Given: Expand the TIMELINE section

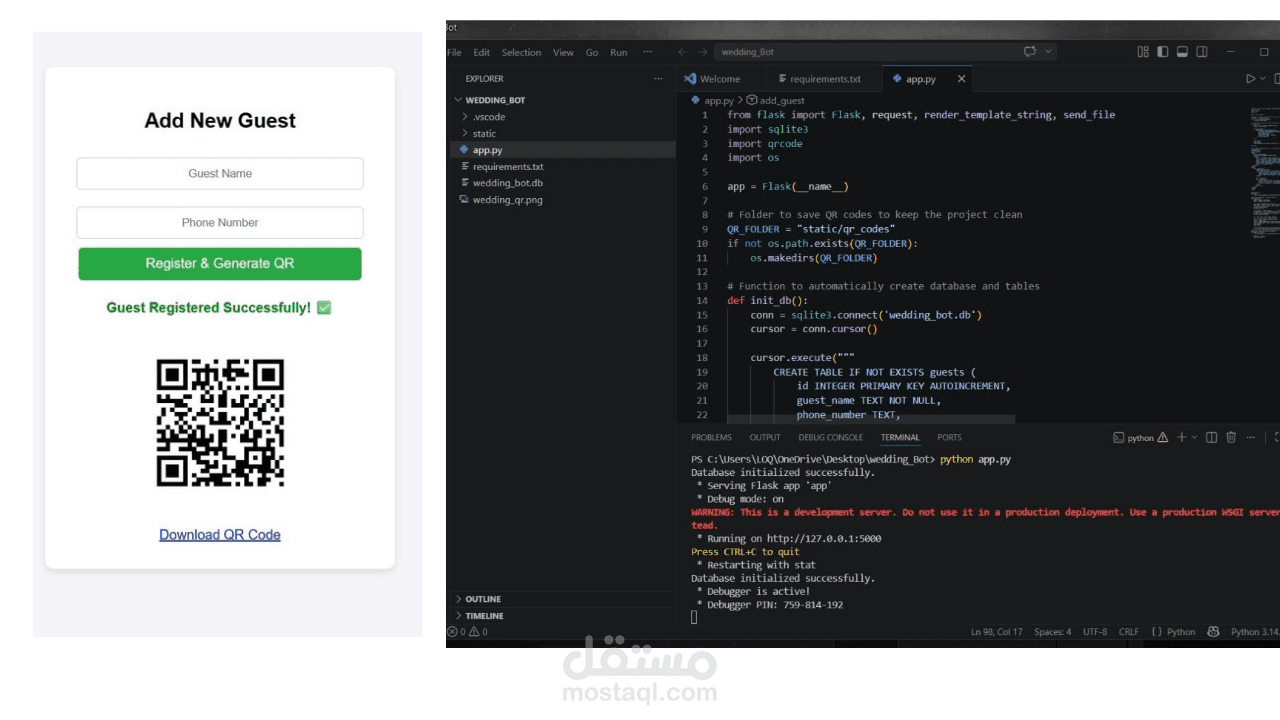Looking at the screenshot, I should click(x=561, y=616).
